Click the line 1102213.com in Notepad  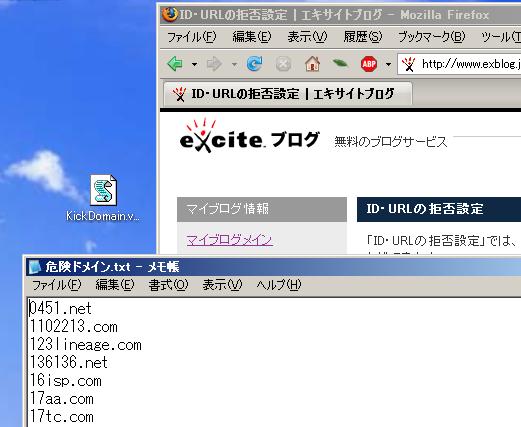73,326
